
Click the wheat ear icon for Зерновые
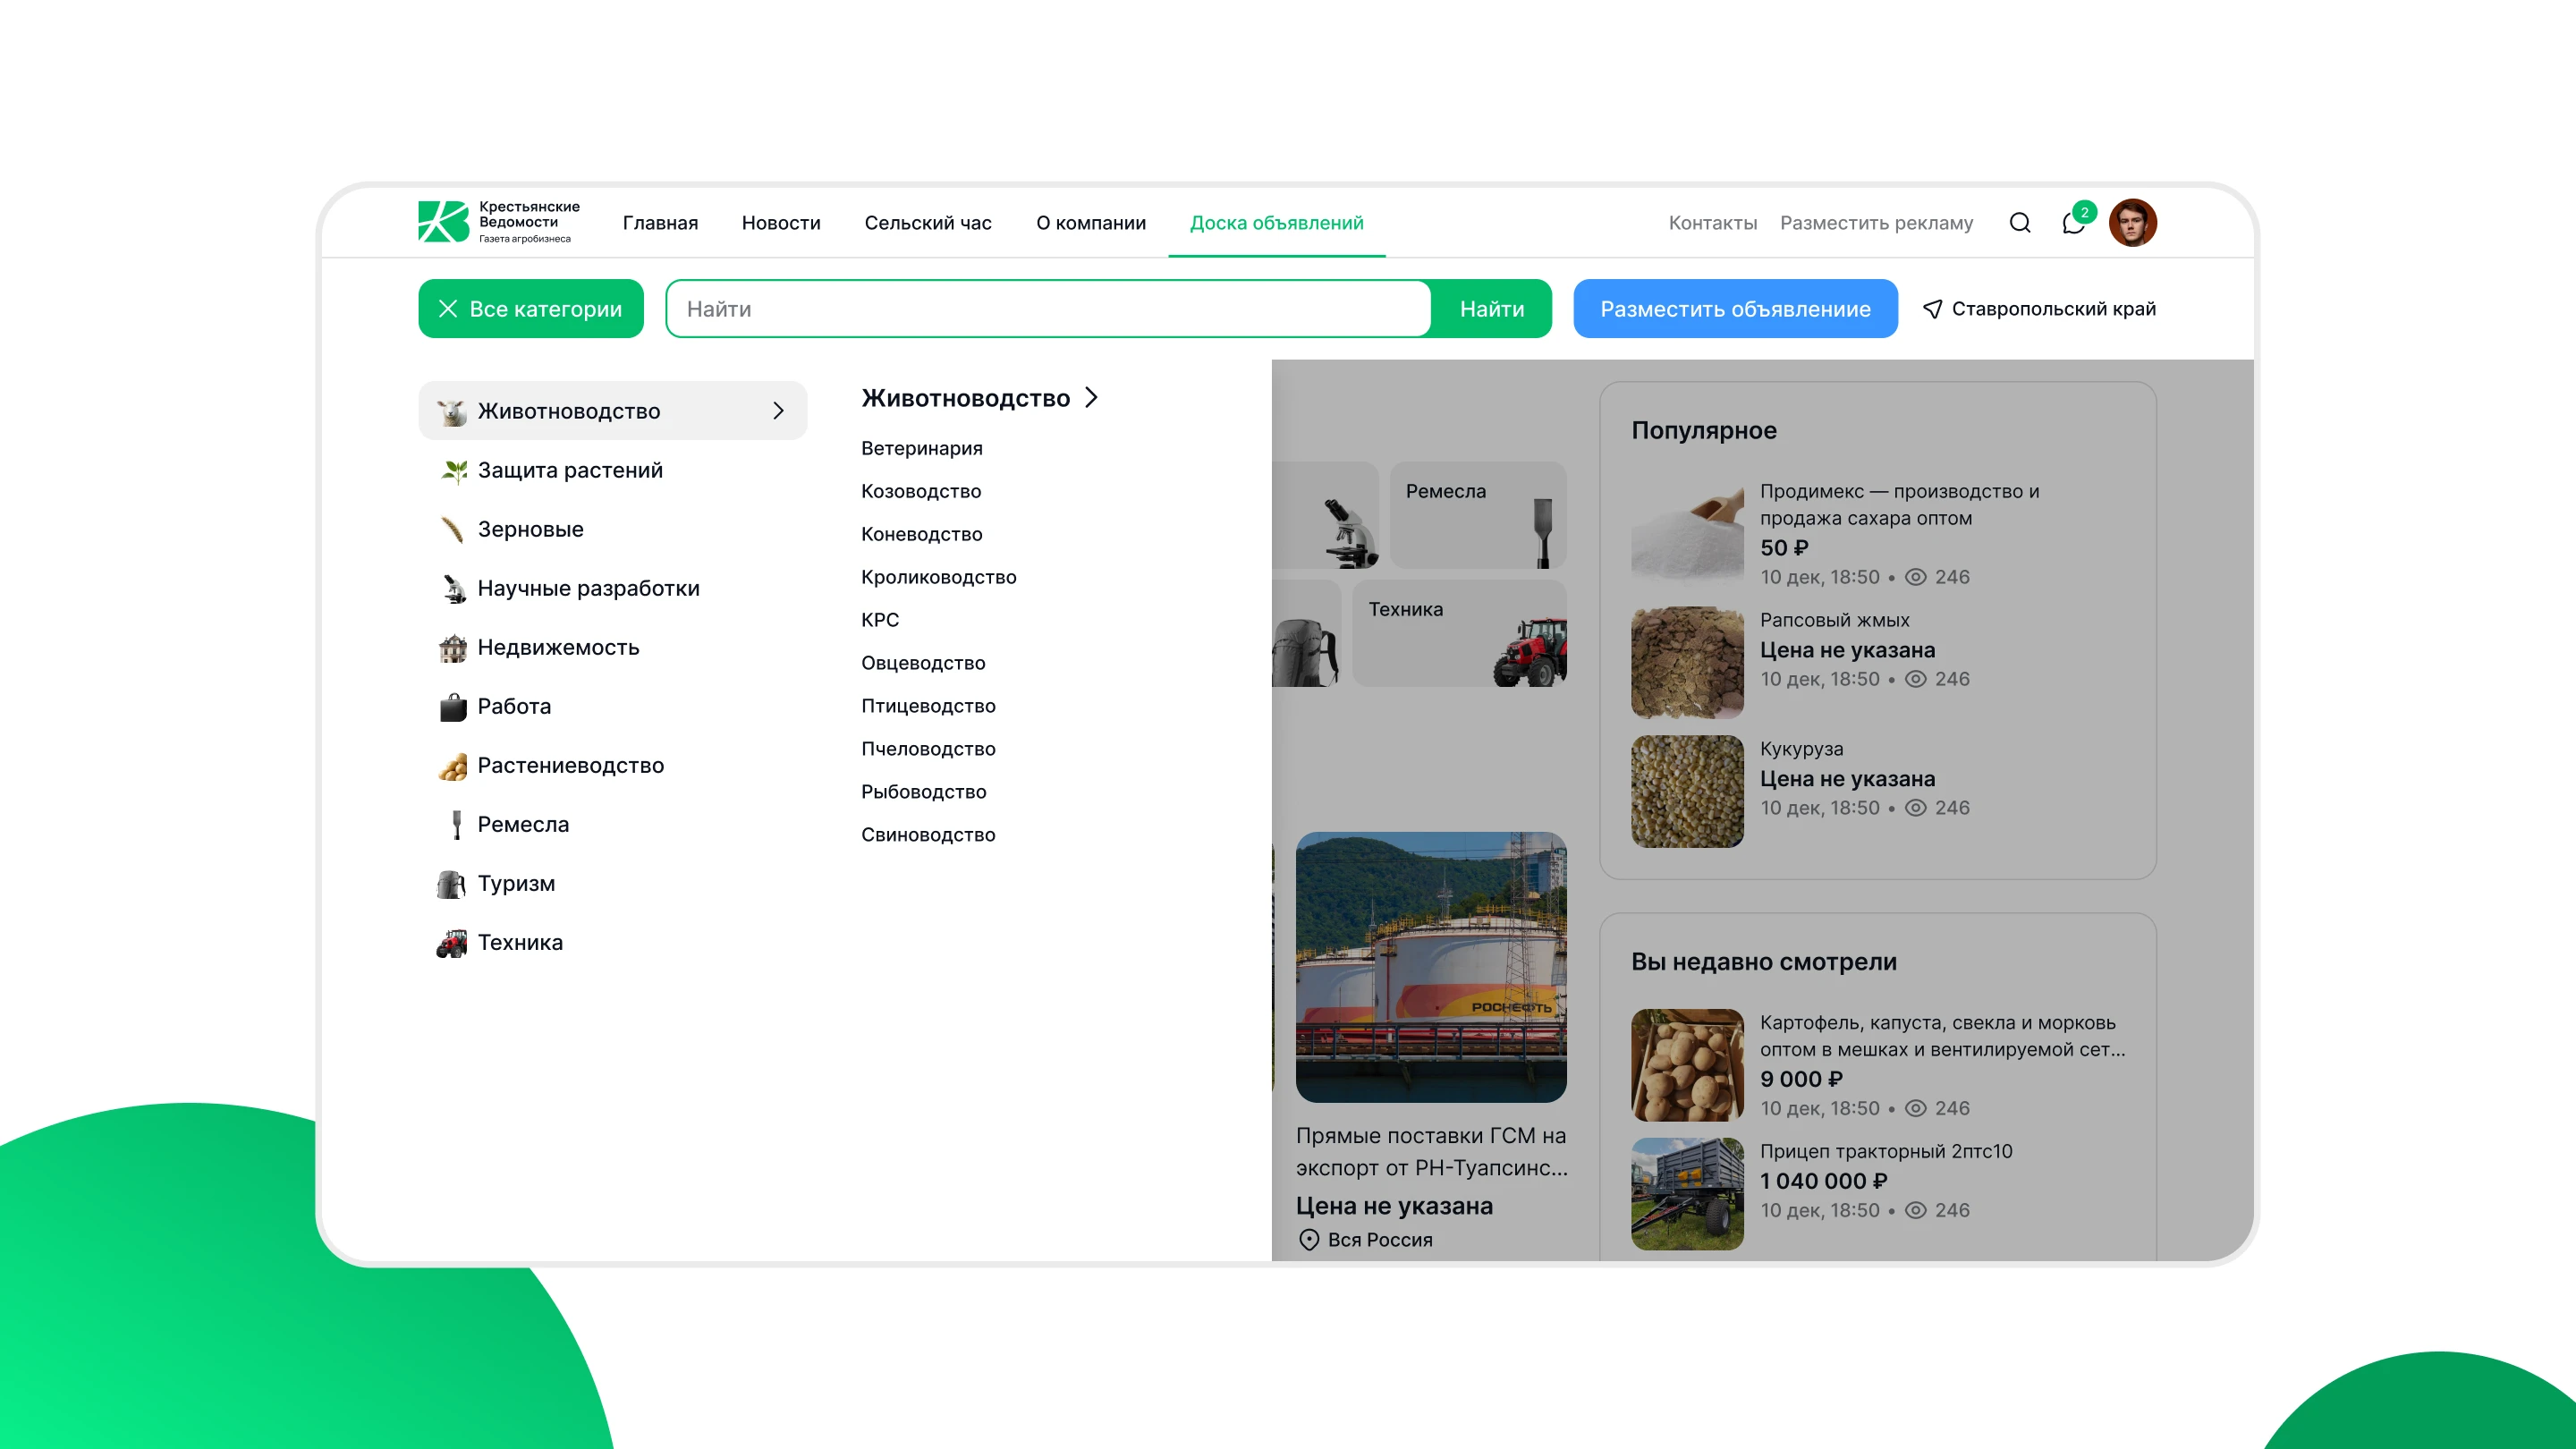(x=452, y=529)
